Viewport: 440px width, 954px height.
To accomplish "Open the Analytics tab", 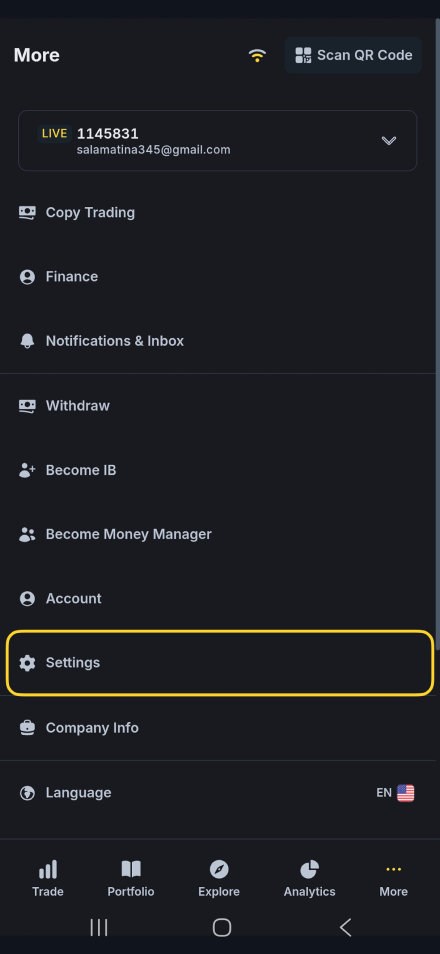I will (x=309, y=879).
